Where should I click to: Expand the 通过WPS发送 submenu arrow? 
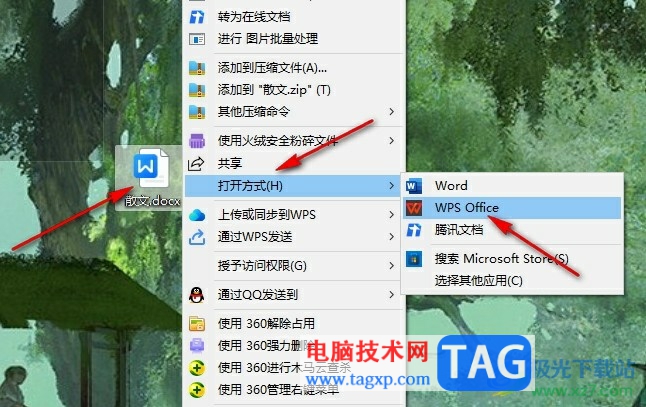pos(391,237)
